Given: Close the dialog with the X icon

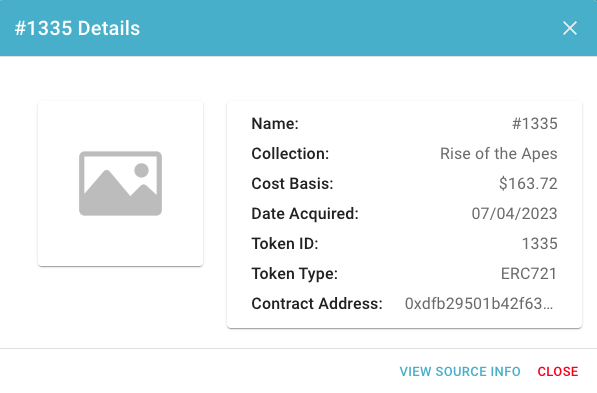Looking at the screenshot, I should click(570, 28).
